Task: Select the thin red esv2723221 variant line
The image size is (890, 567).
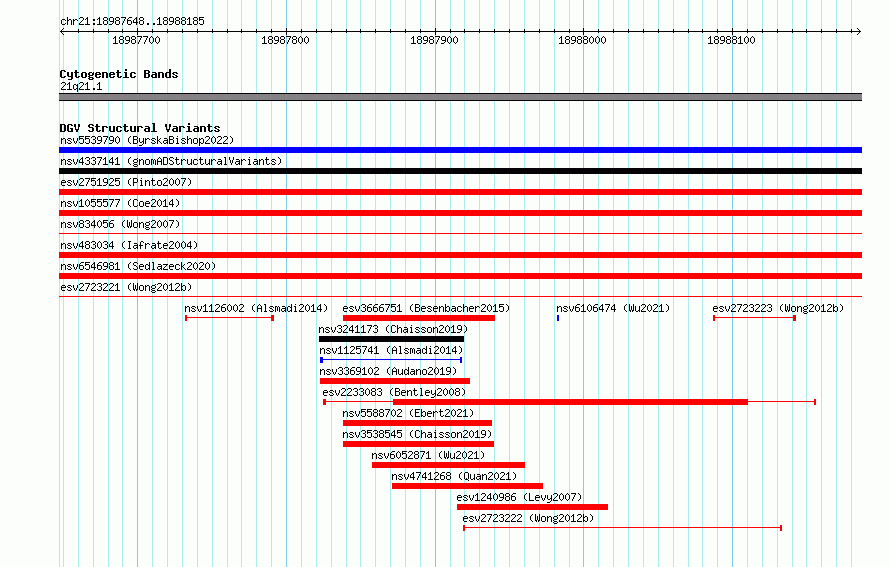Action: point(460,296)
